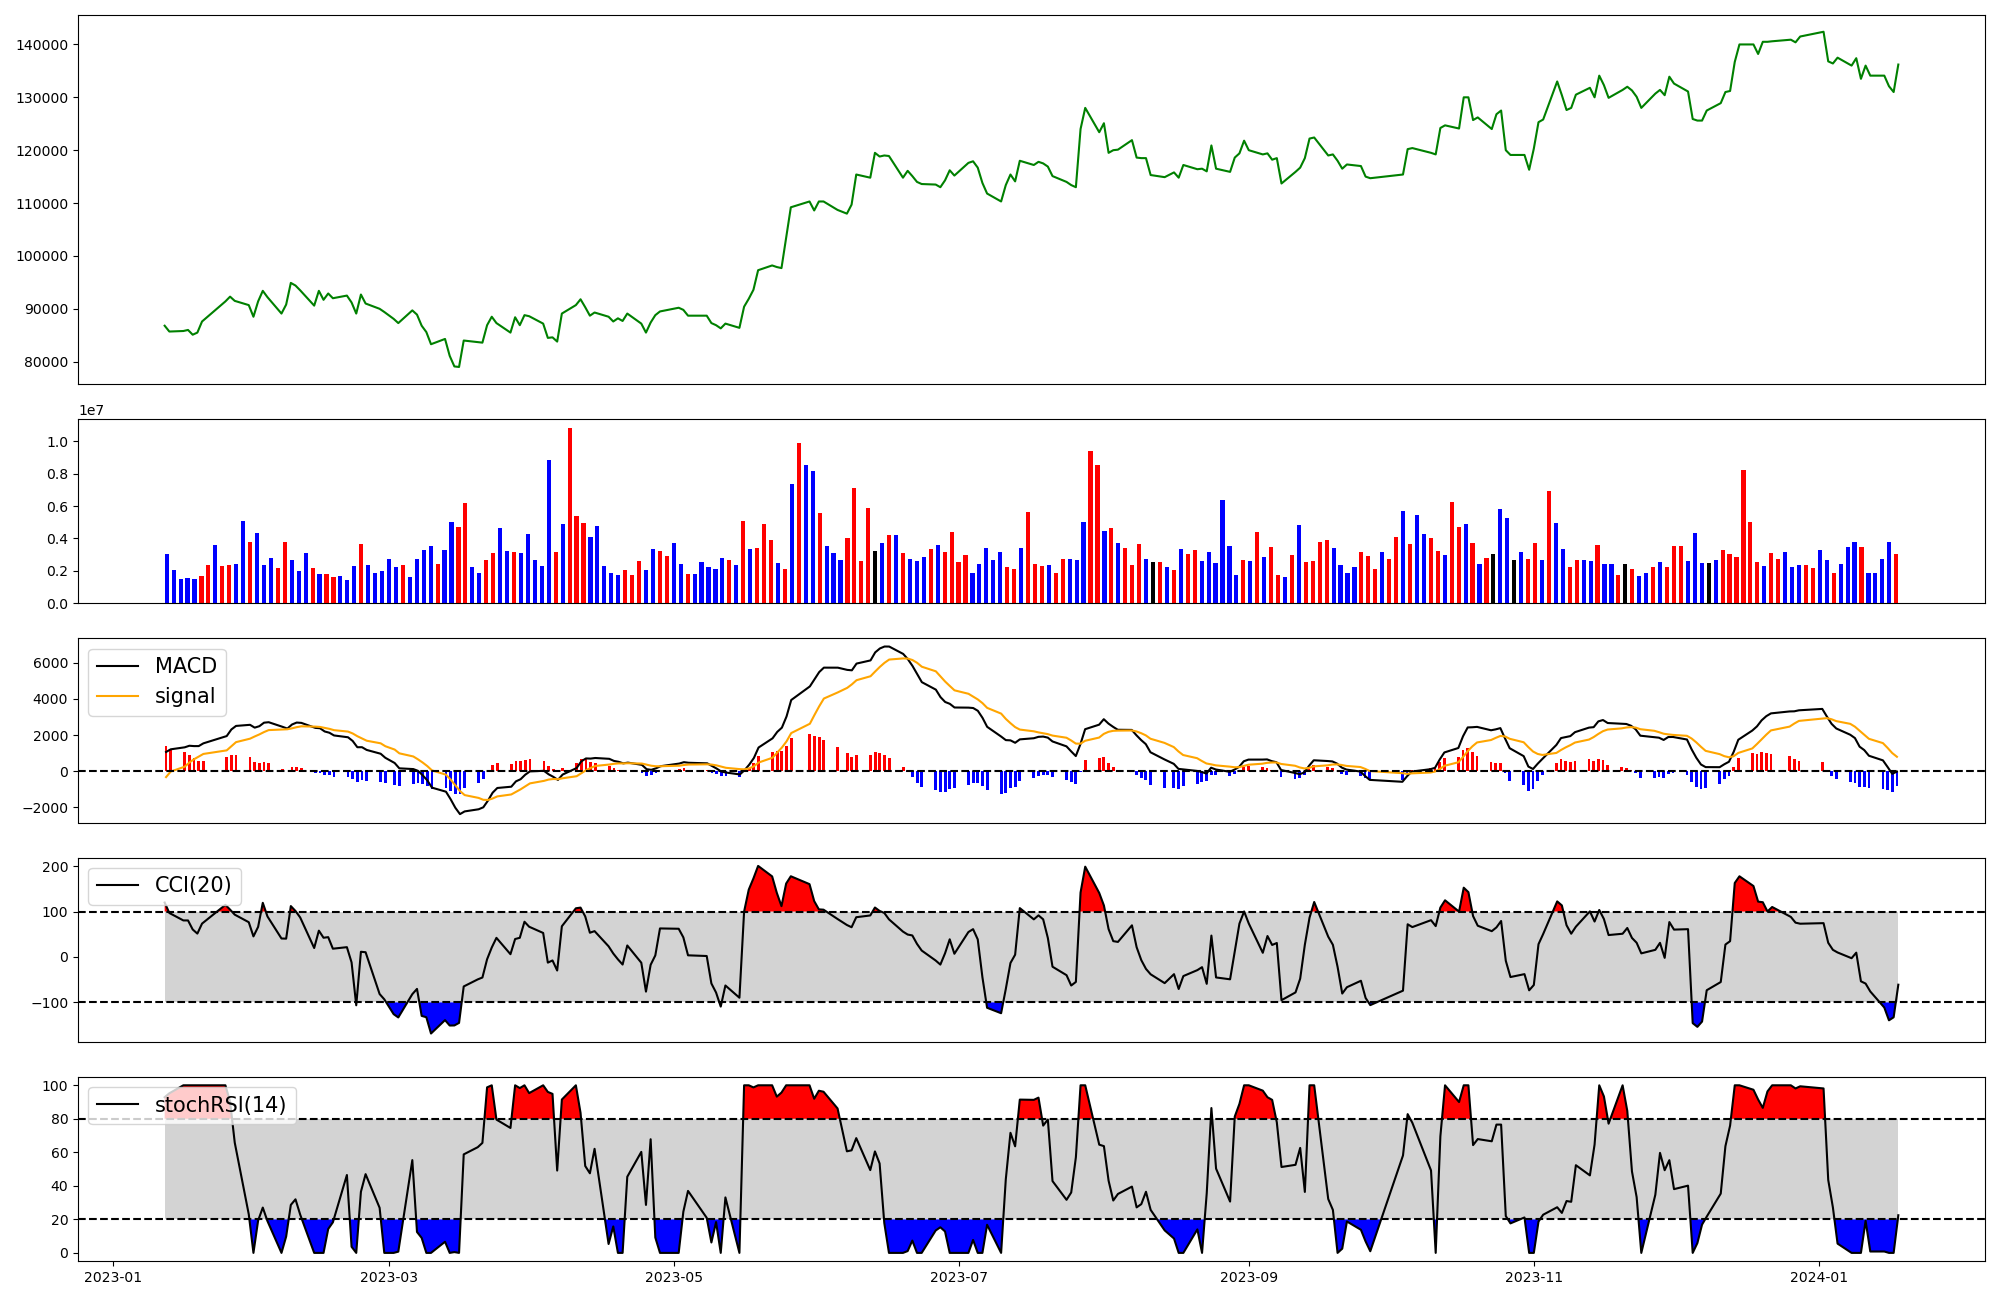Click the 100000 price axis label
Screen dimensions: 2000x1300
42,256
